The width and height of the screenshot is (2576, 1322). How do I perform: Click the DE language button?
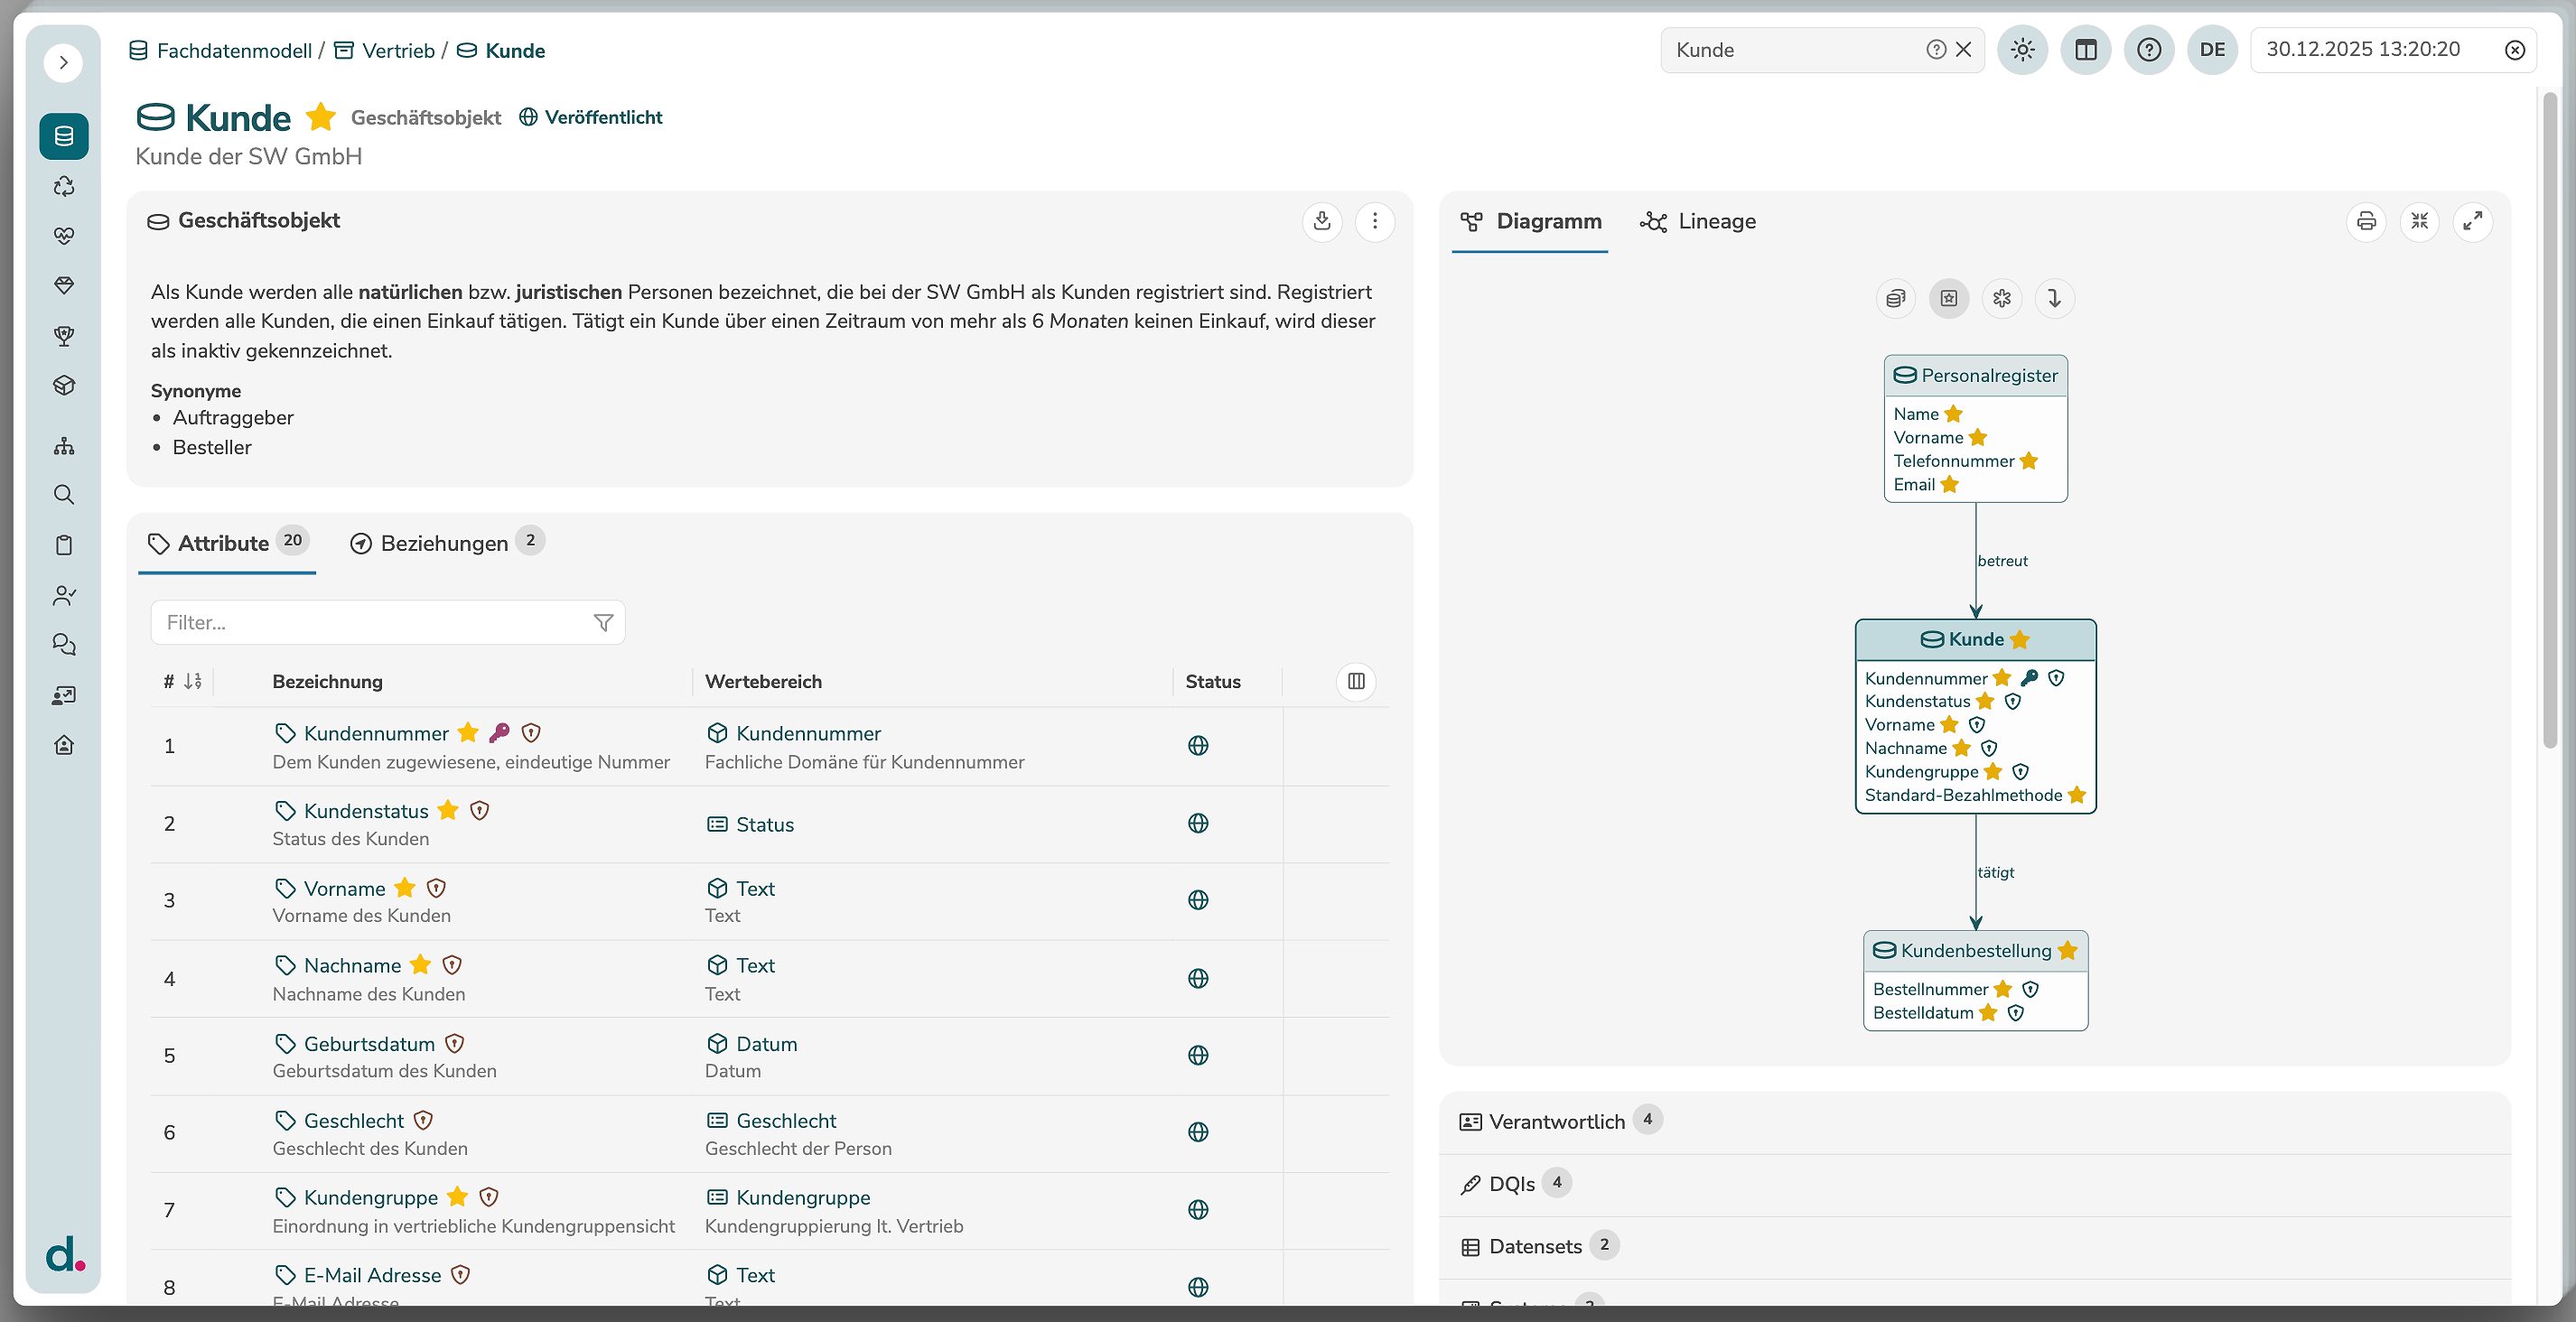tap(2212, 50)
